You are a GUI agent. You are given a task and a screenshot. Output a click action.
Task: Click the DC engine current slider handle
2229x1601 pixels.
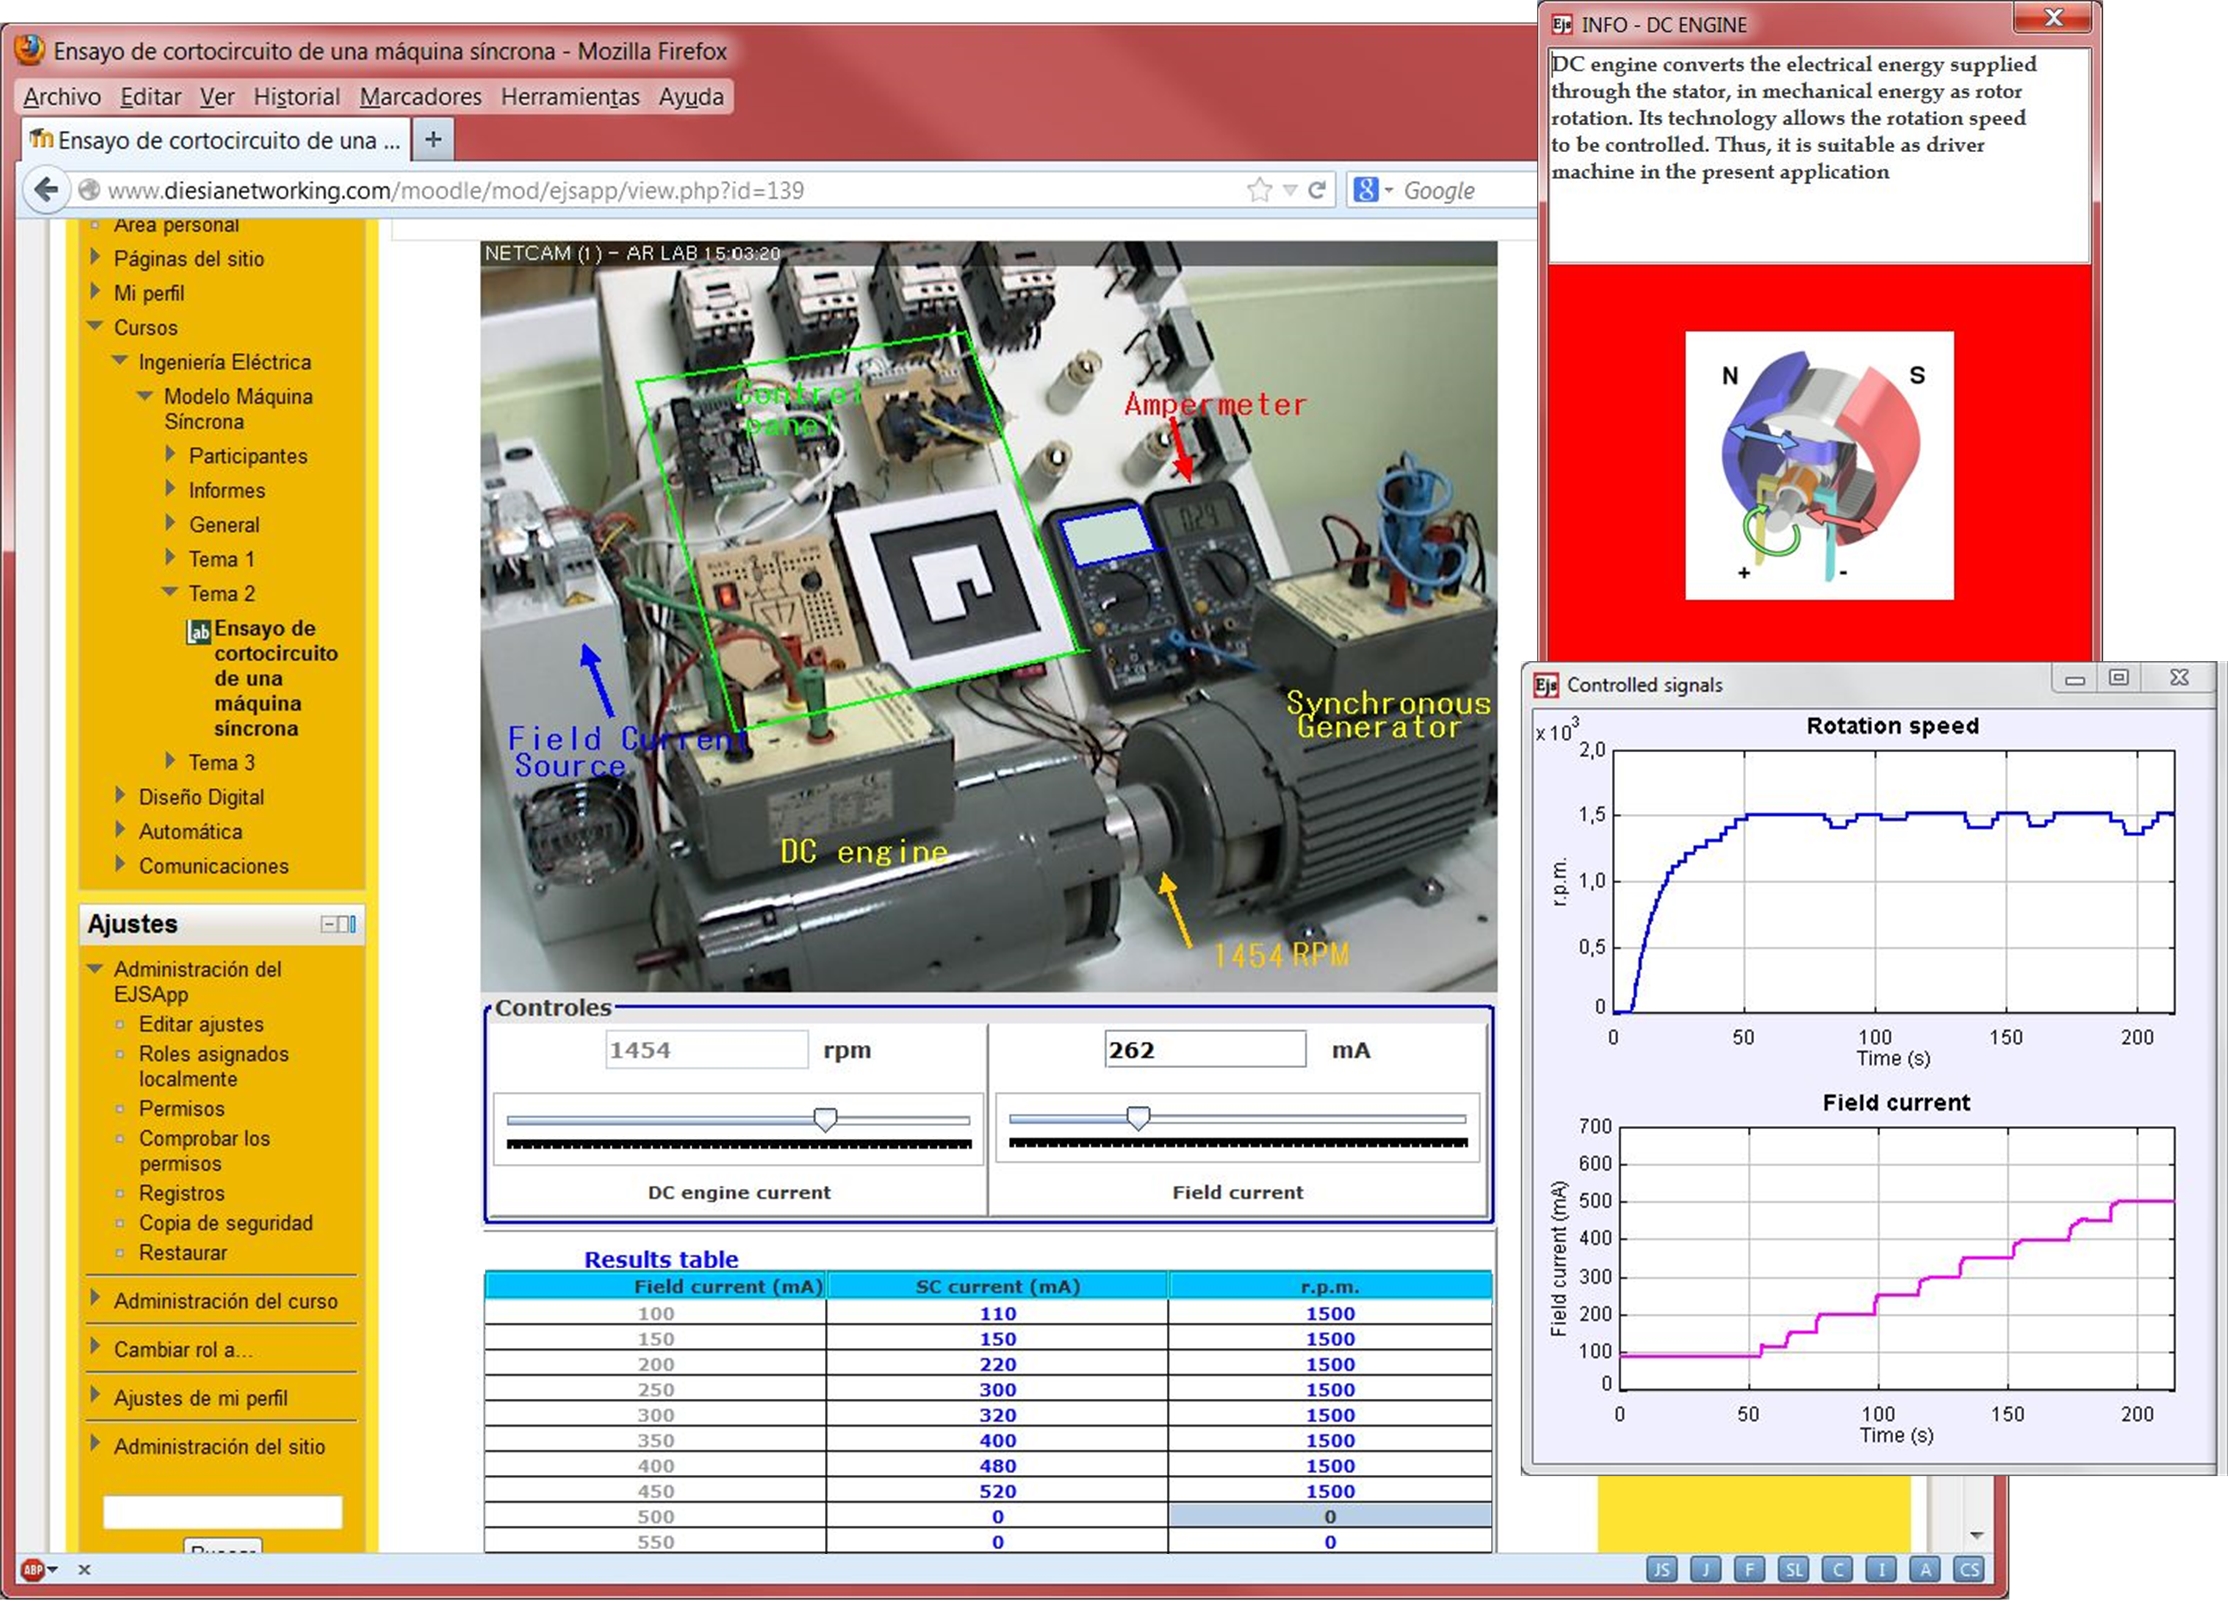click(825, 1119)
